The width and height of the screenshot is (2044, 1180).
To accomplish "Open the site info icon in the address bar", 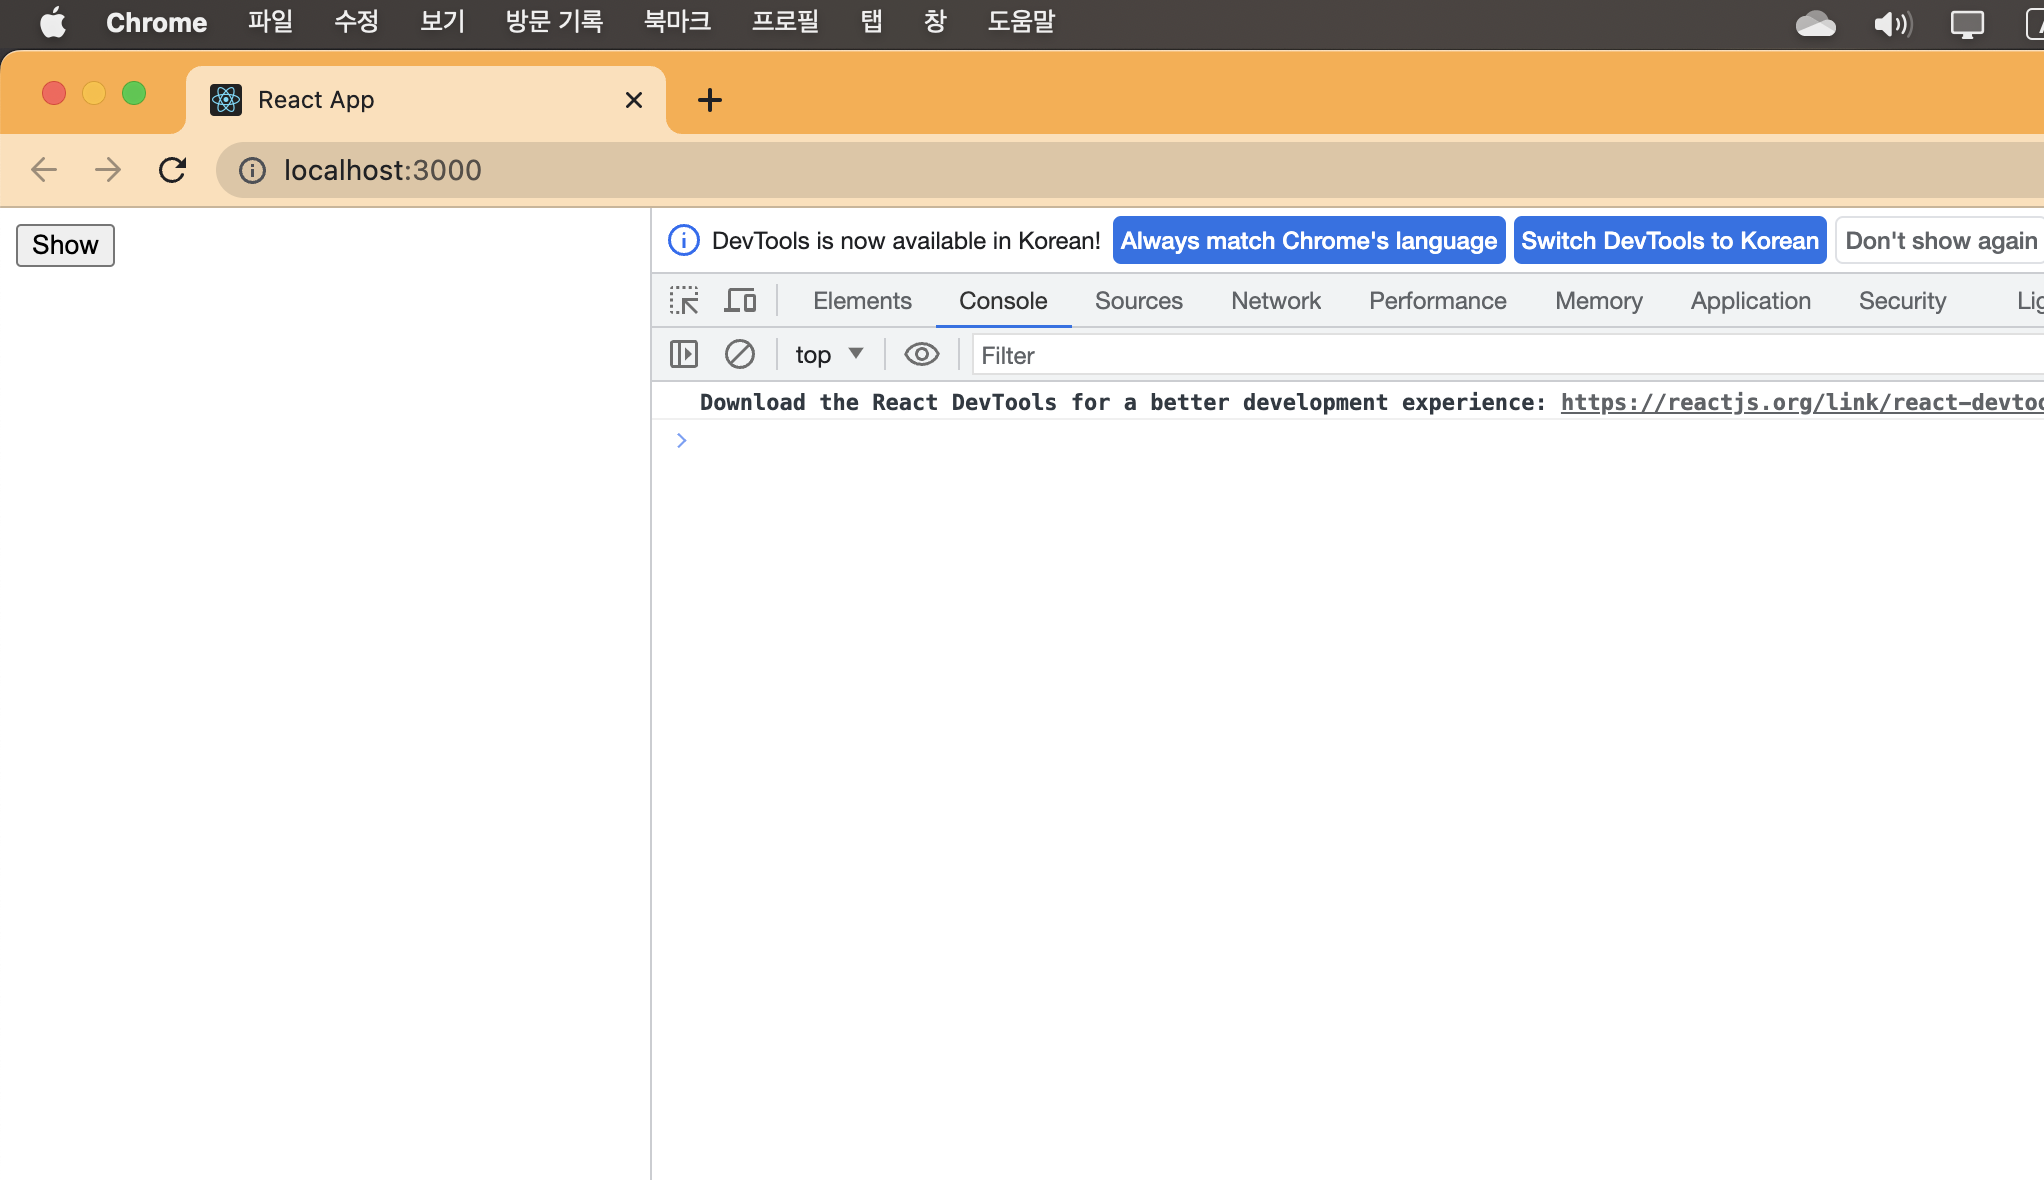I will (x=252, y=171).
